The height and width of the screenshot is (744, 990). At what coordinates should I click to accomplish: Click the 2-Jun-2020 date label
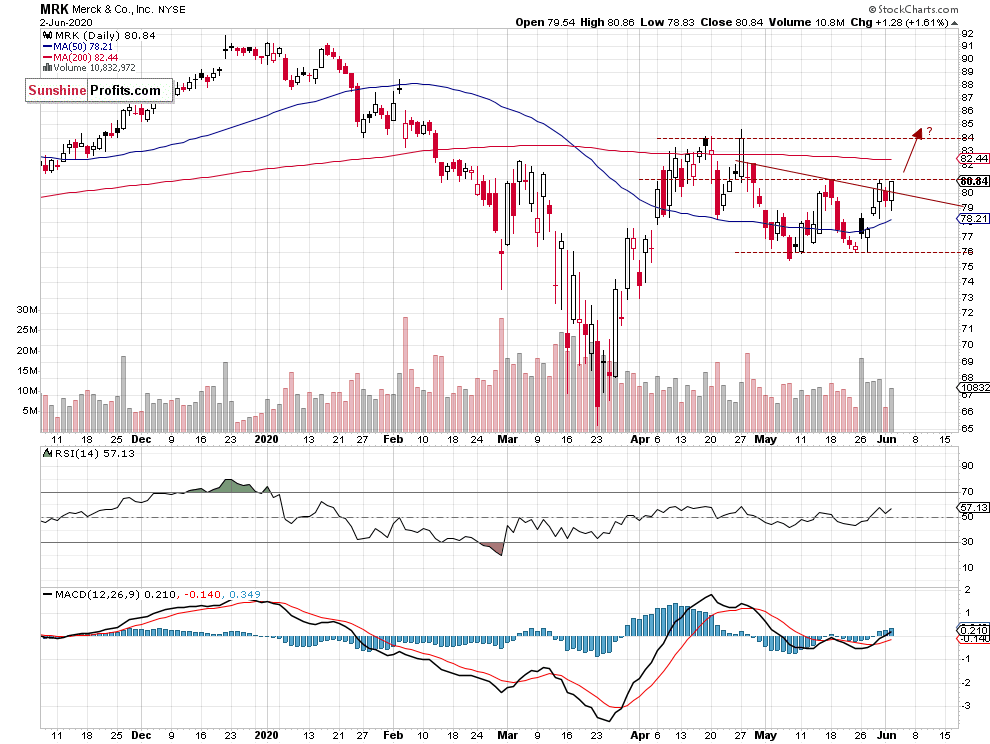pyautogui.click(x=66, y=23)
